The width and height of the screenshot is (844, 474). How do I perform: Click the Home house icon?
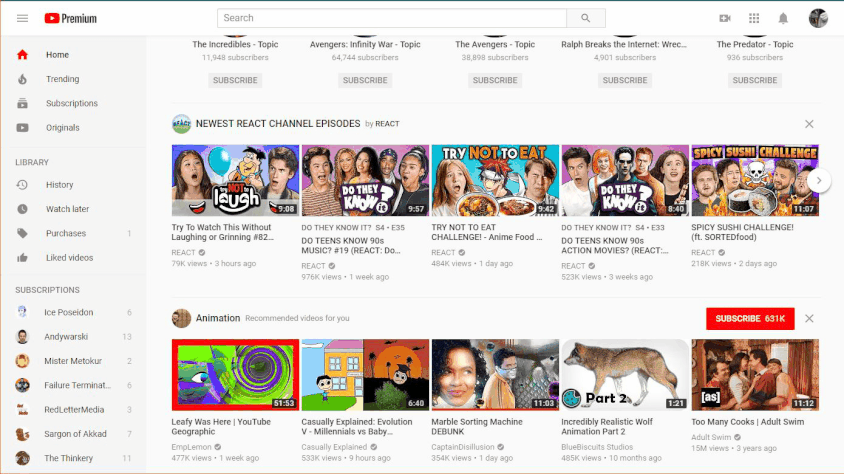tap(22, 54)
